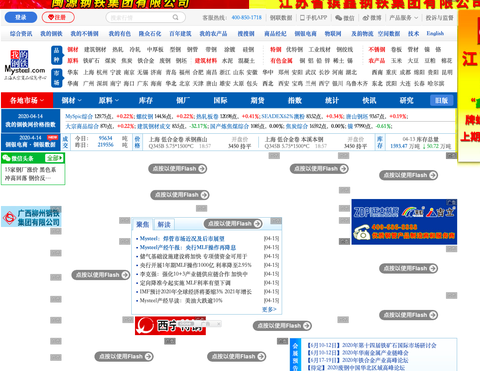480x371 pixels.
Task: Open the 钢厂 nav menu item
Action: pos(183,100)
